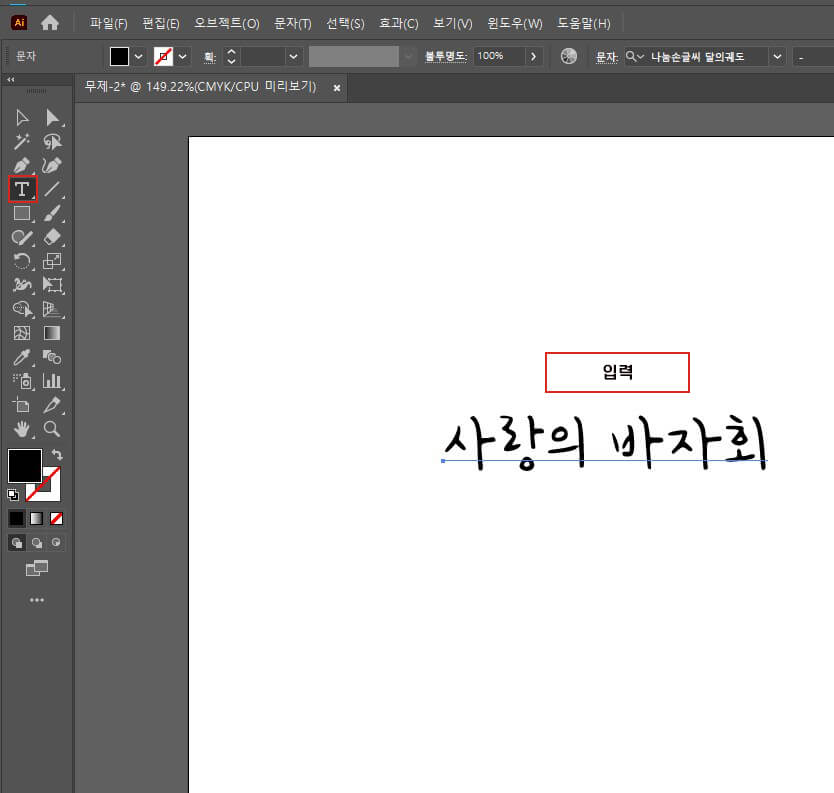Select the Hand tool
The height and width of the screenshot is (793, 834).
point(22,429)
